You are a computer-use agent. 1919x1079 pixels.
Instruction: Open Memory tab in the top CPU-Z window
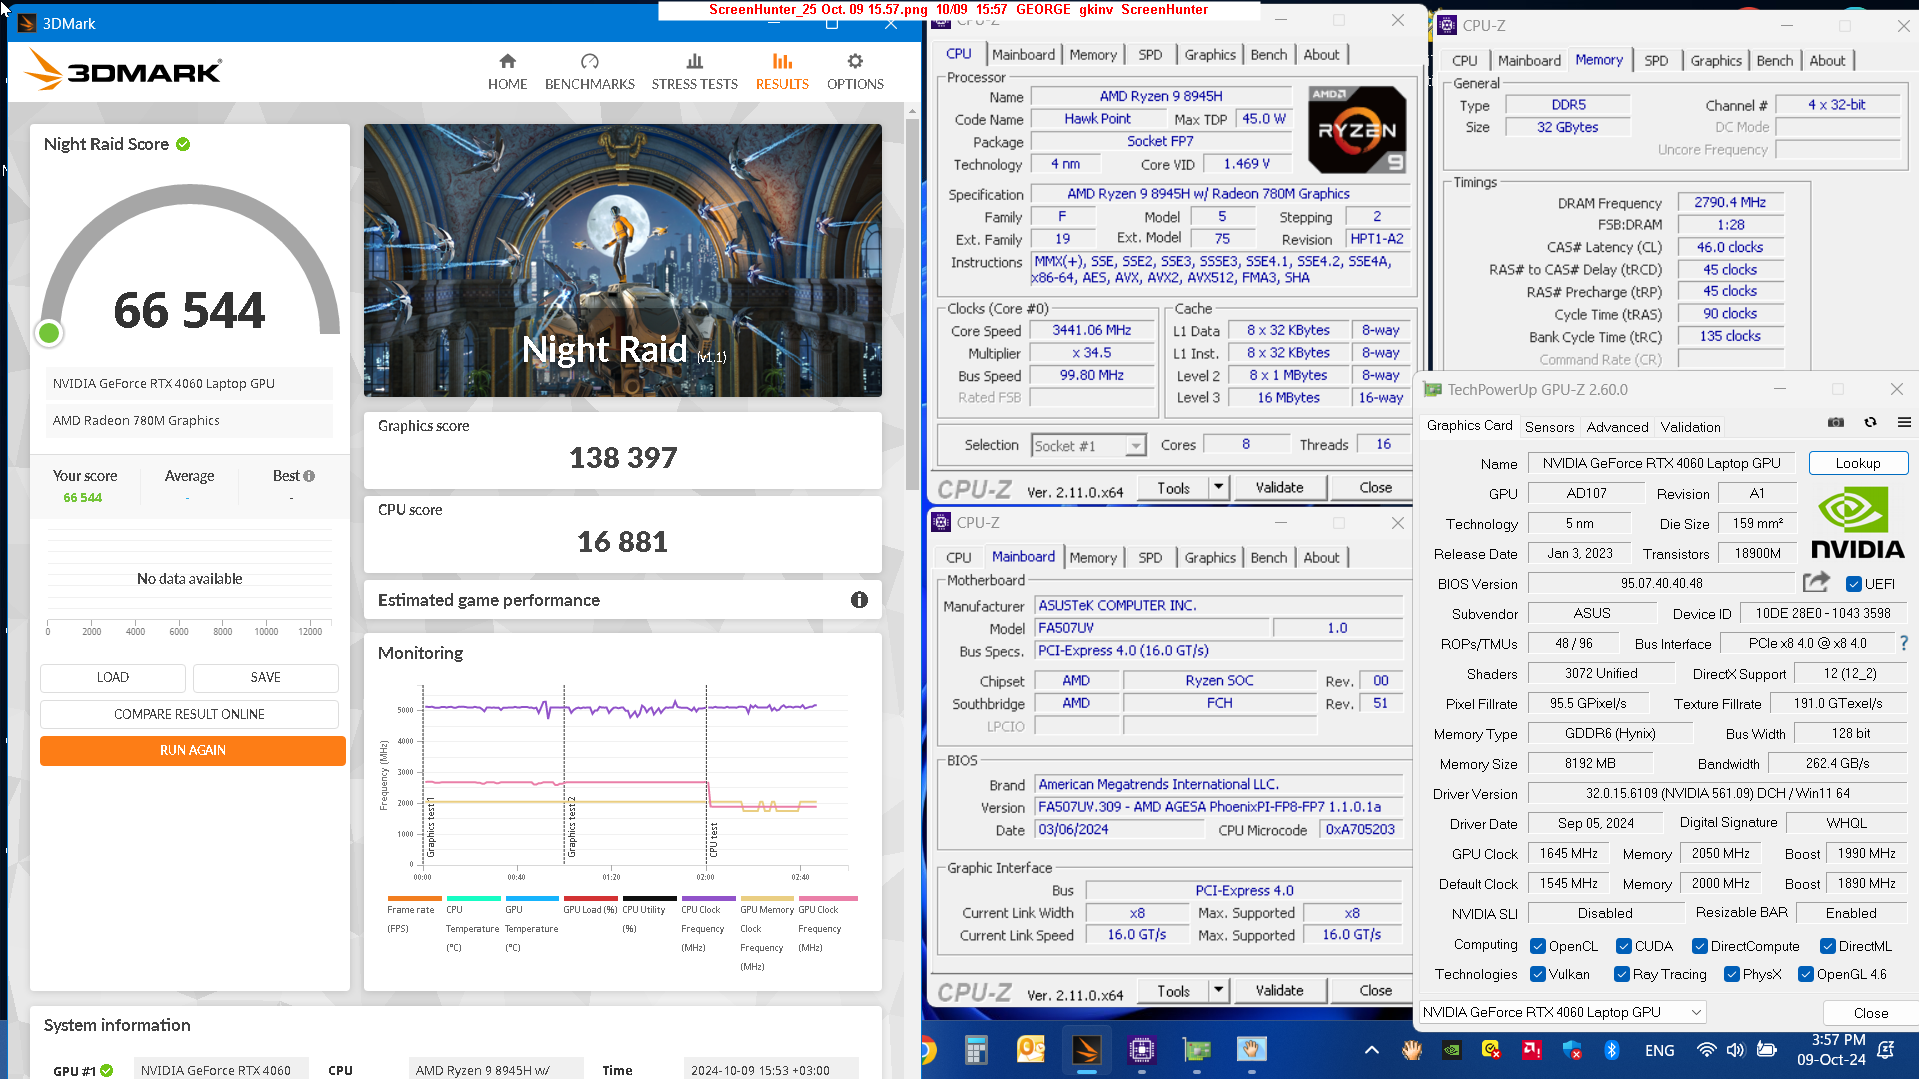click(1092, 55)
